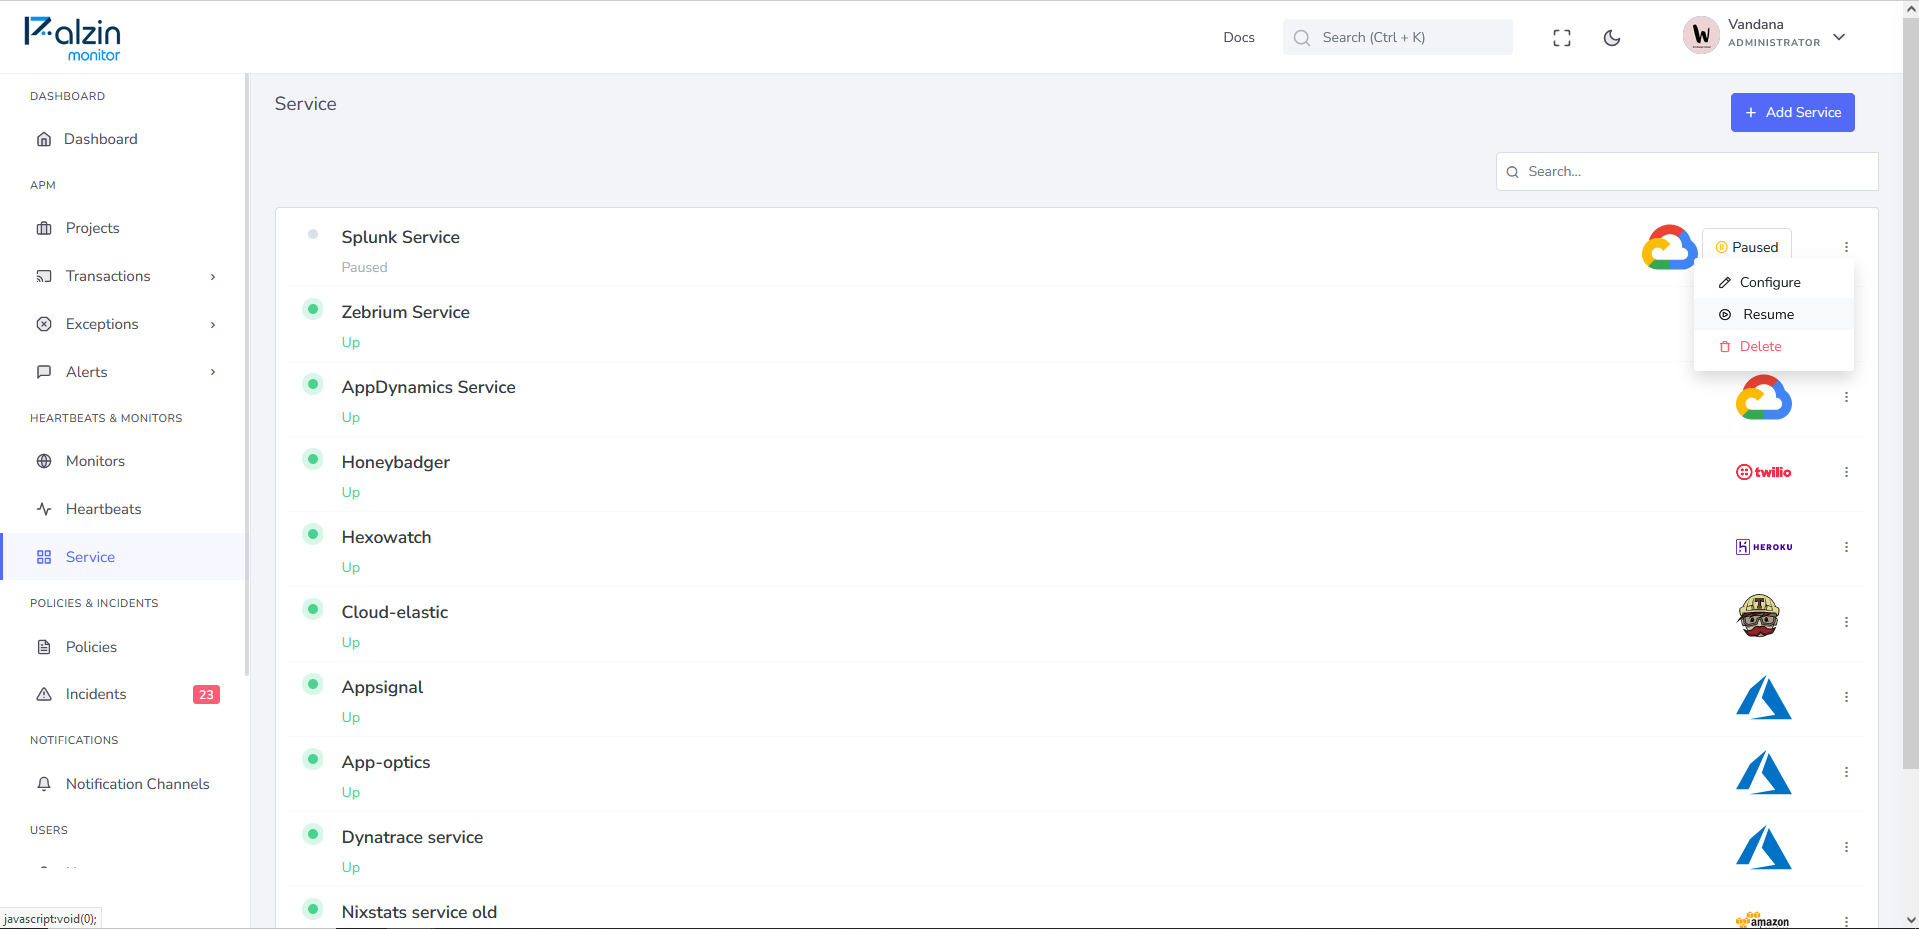Open the Zebrium Service entry
The width and height of the screenshot is (1919, 929).
coord(405,312)
